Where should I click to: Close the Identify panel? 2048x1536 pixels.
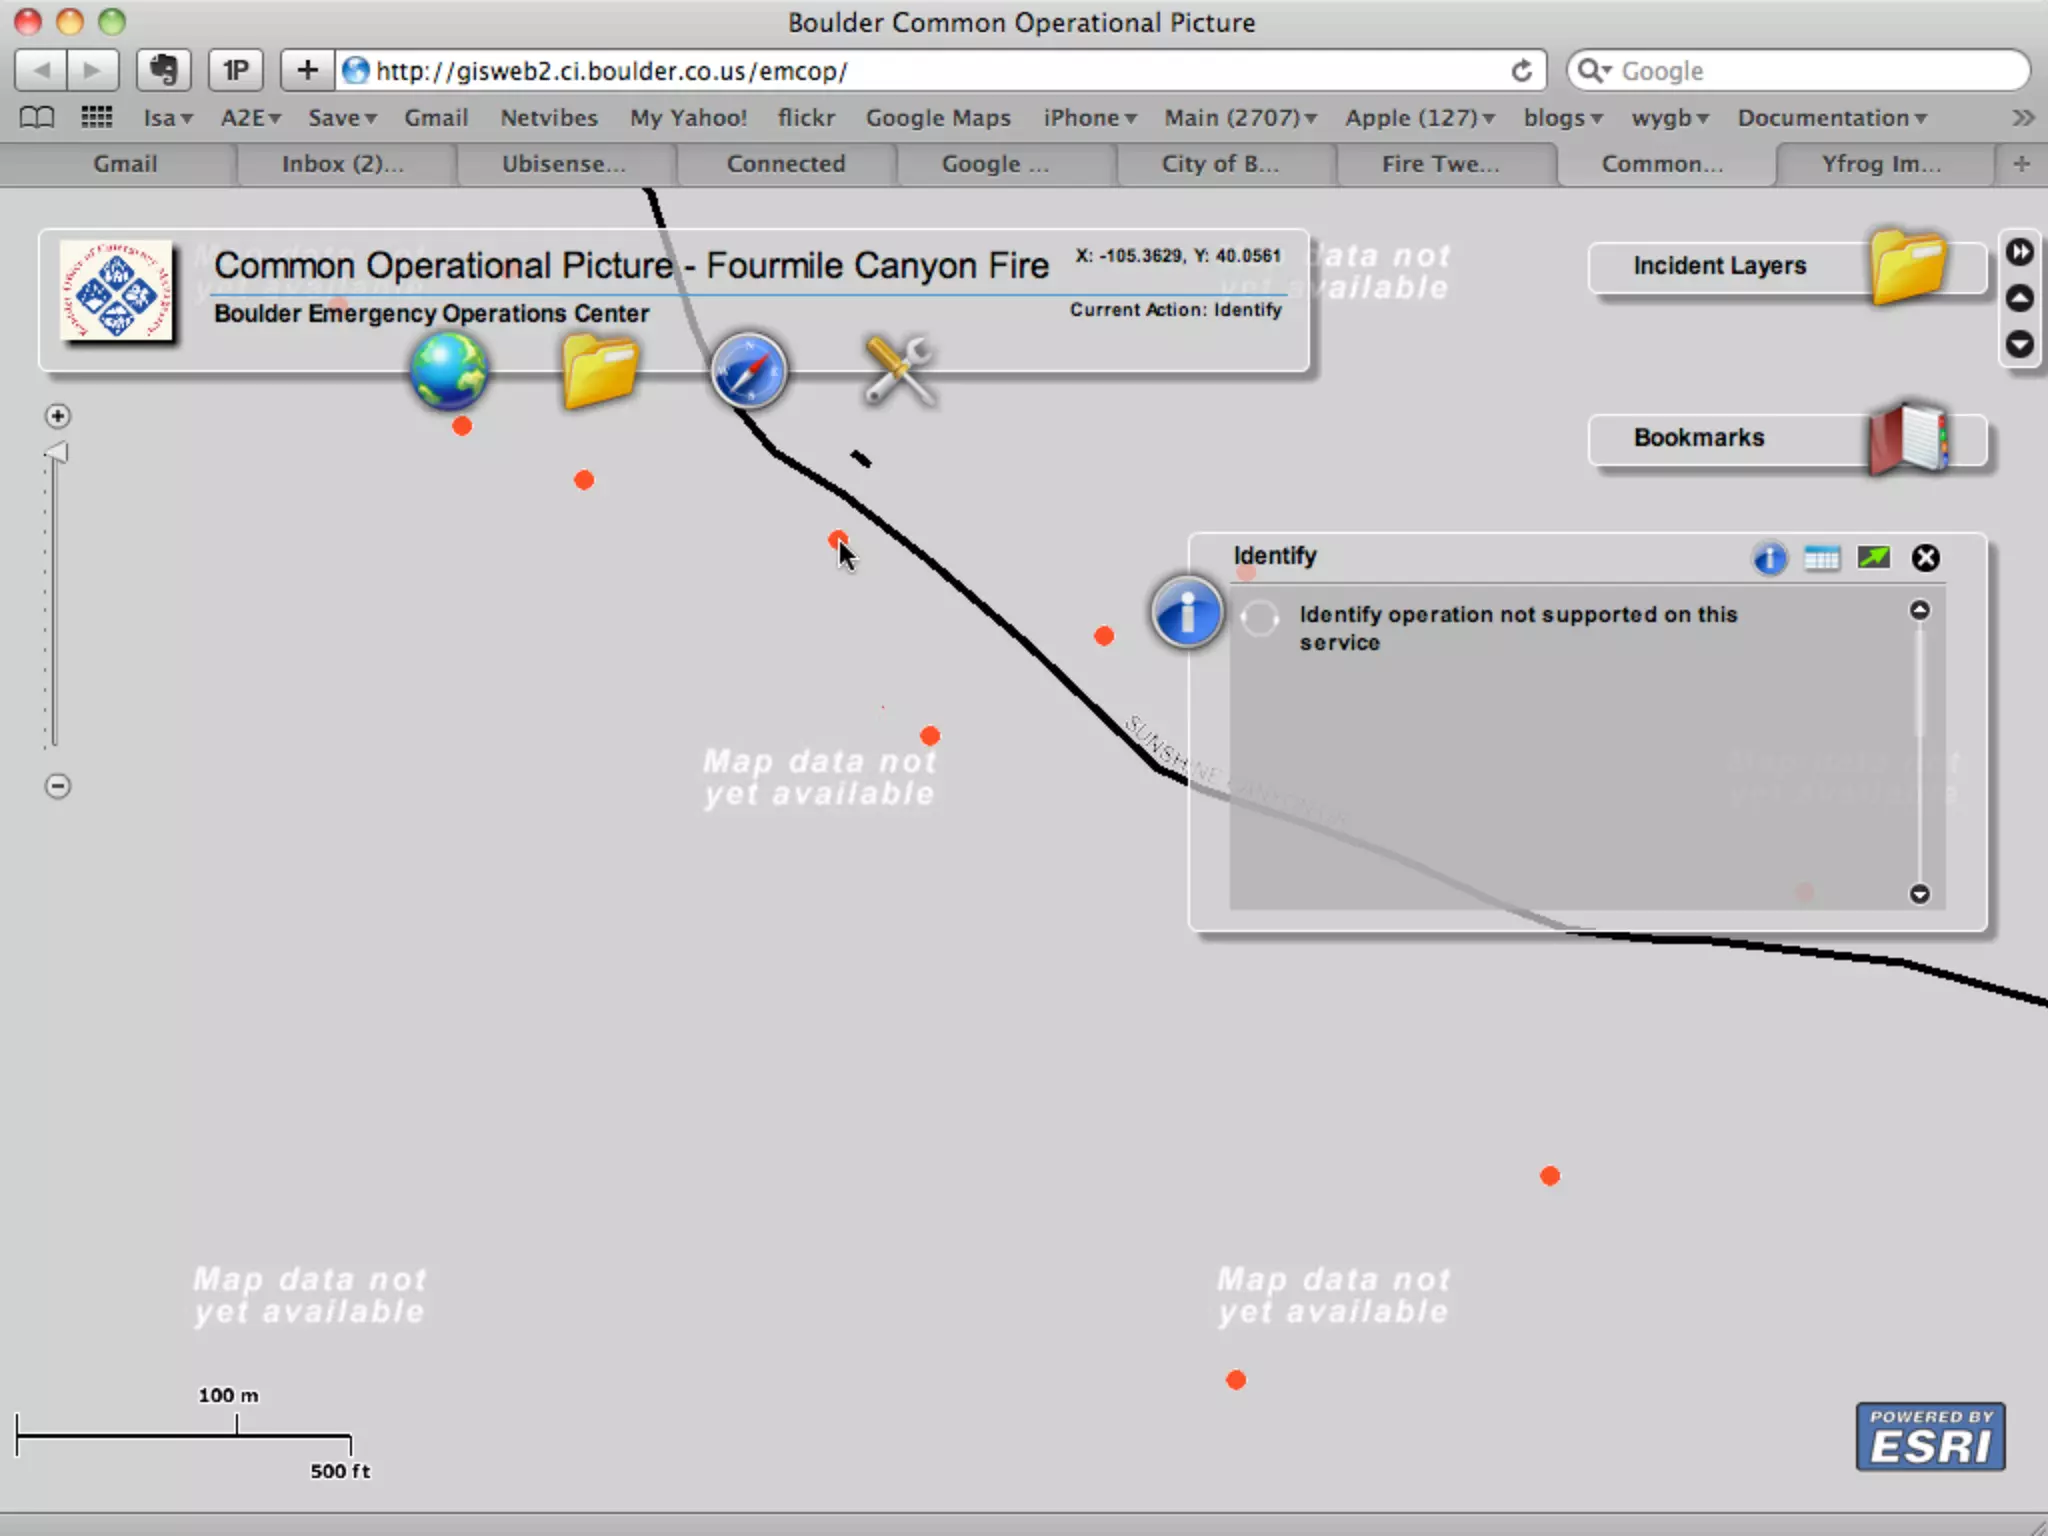pos(1925,558)
